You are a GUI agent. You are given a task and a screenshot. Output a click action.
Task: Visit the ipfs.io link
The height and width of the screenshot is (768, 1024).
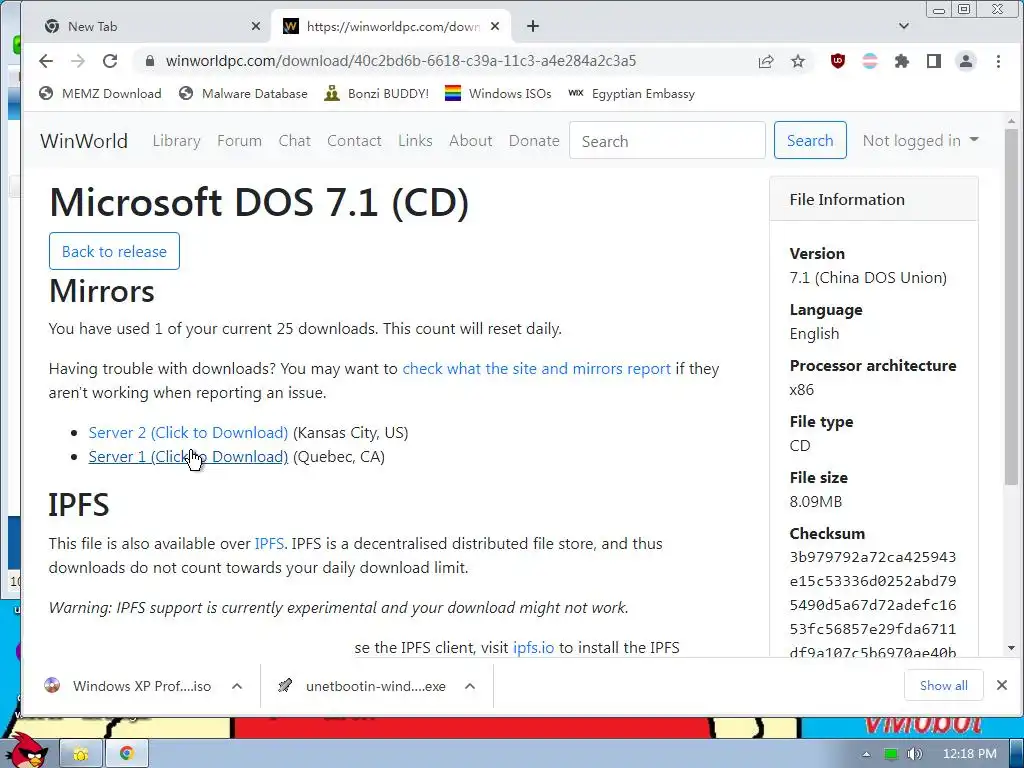pyautogui.click(x=533, y=648)
